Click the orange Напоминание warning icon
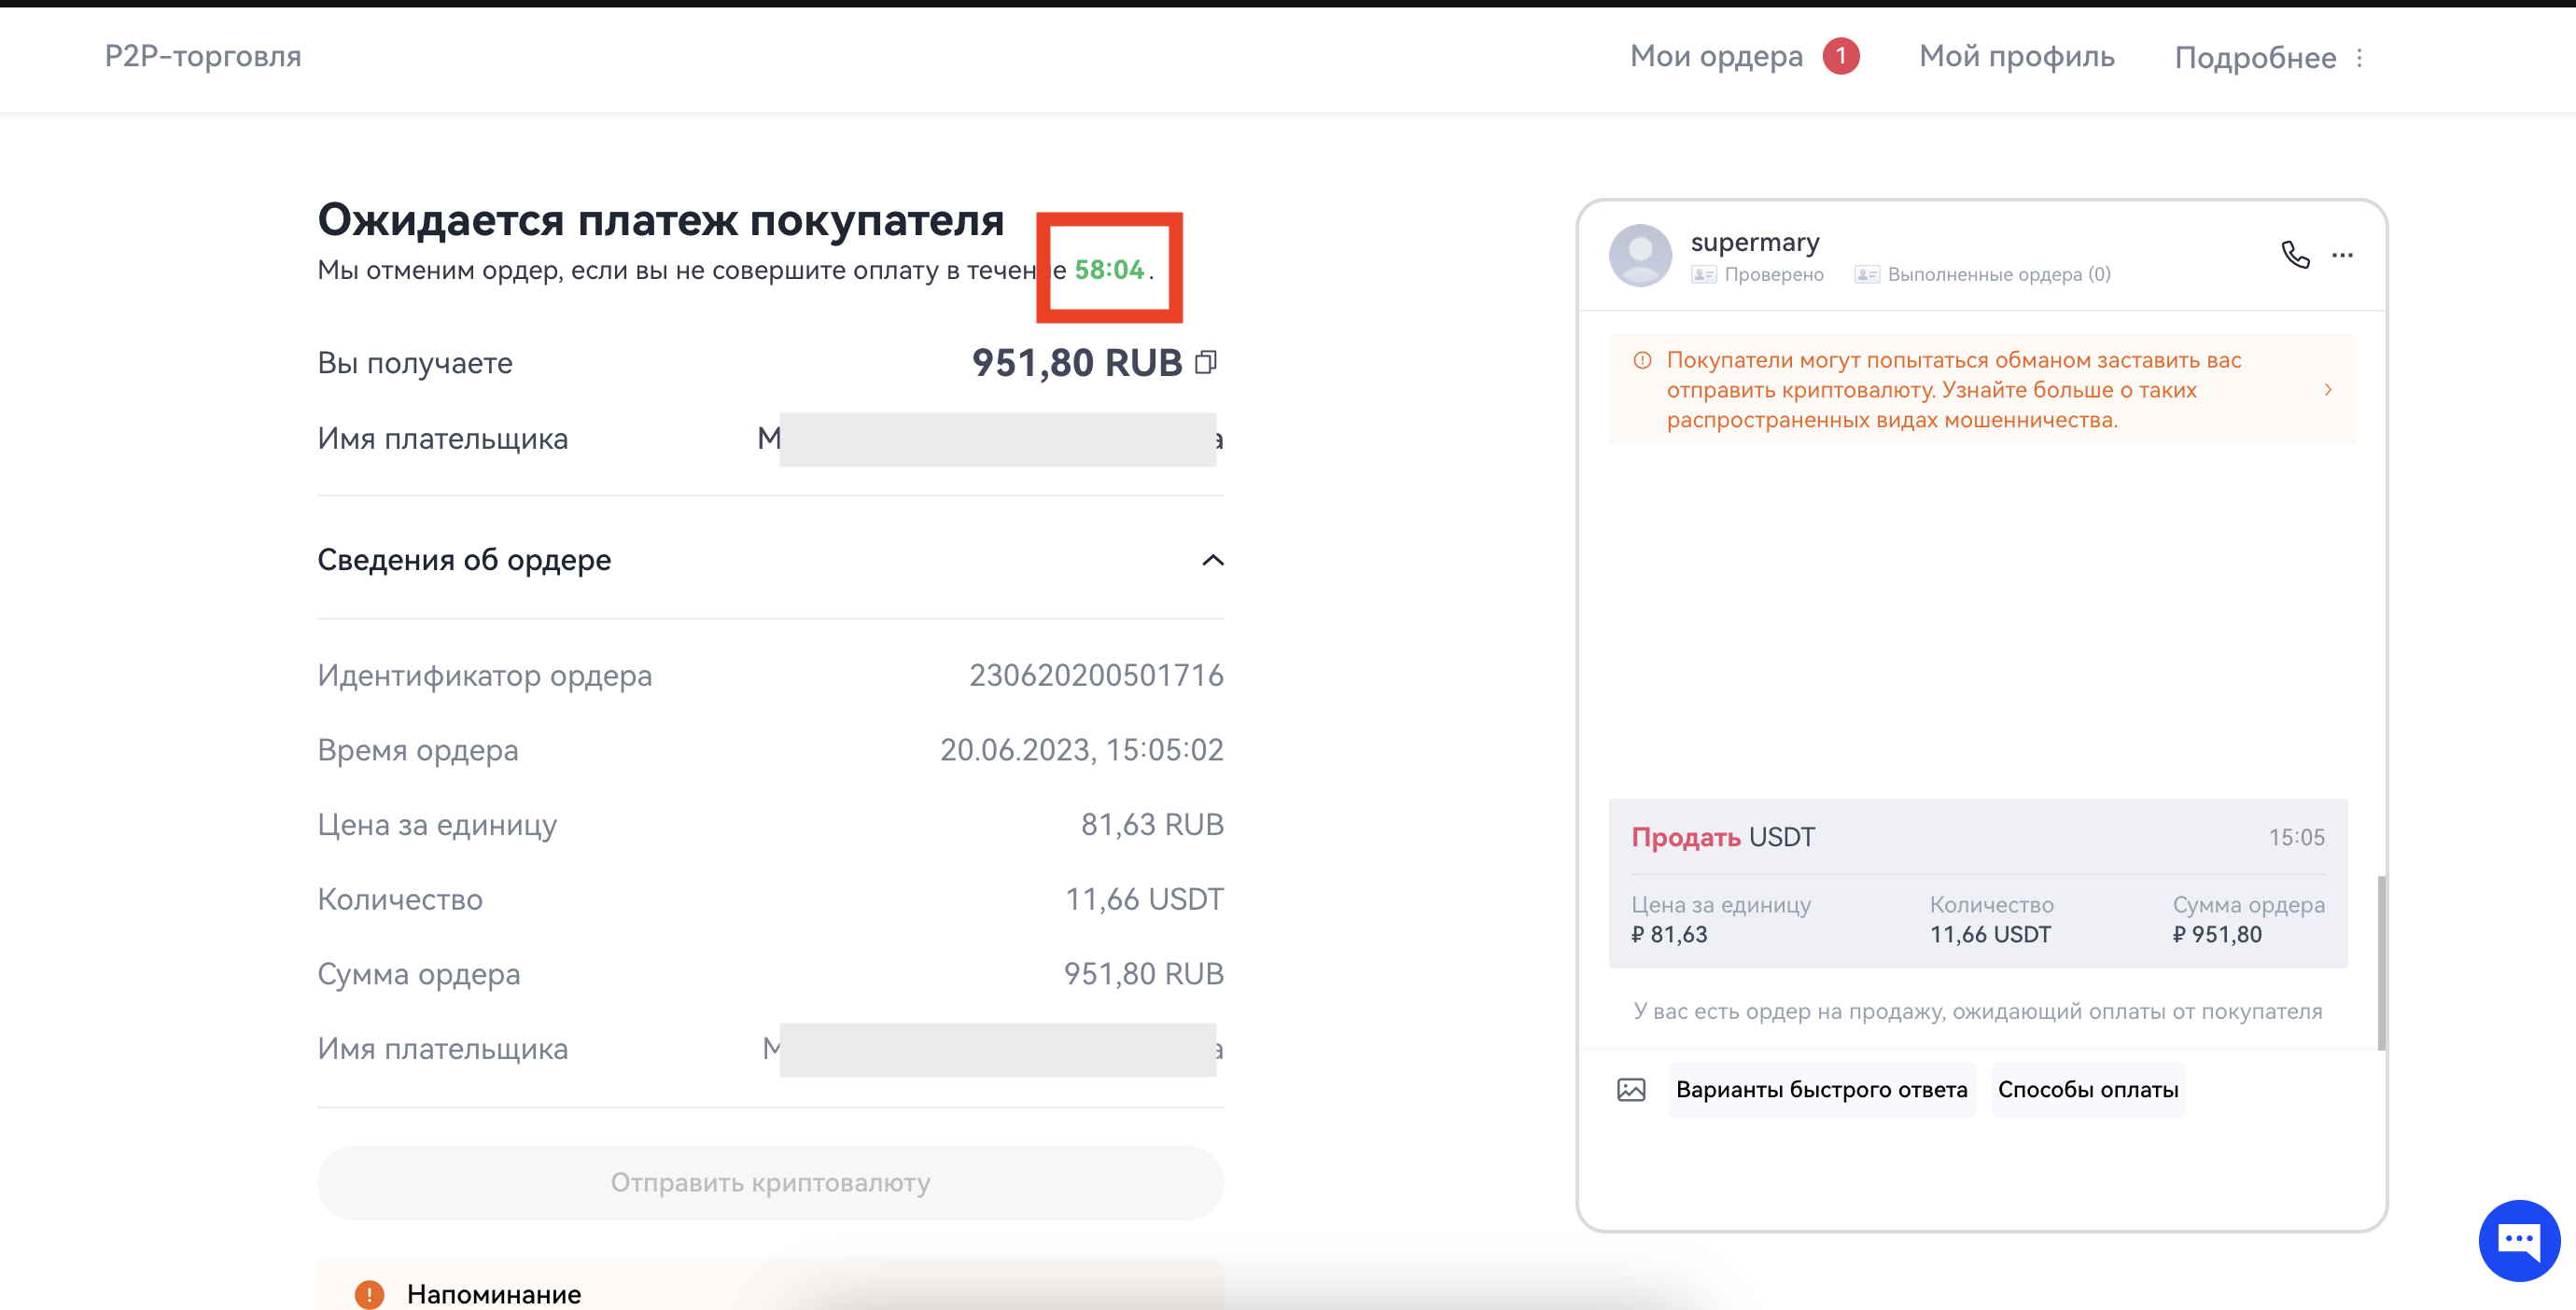Viewport: 2576px width, 1310px height. coord(369,1294)
